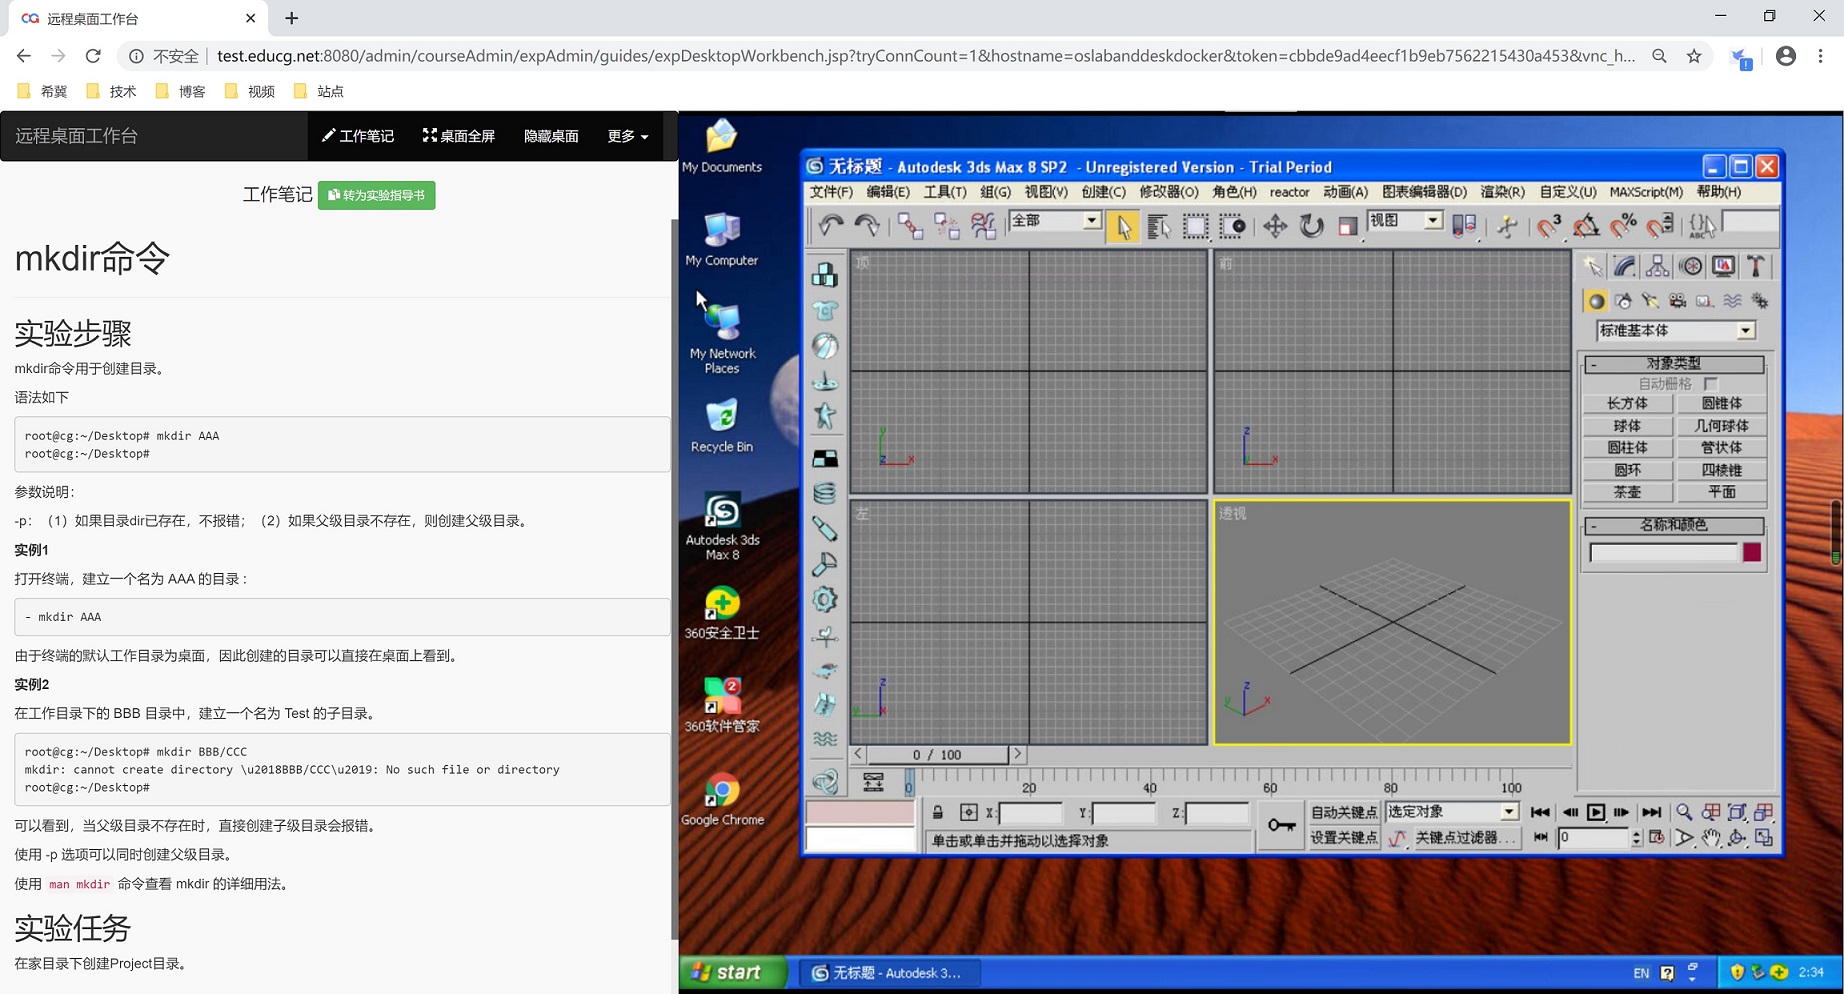Collapse the 对象类型 rollout
The height and width of the screenshot is (994, 1844).
click(x=1674, y=364)
